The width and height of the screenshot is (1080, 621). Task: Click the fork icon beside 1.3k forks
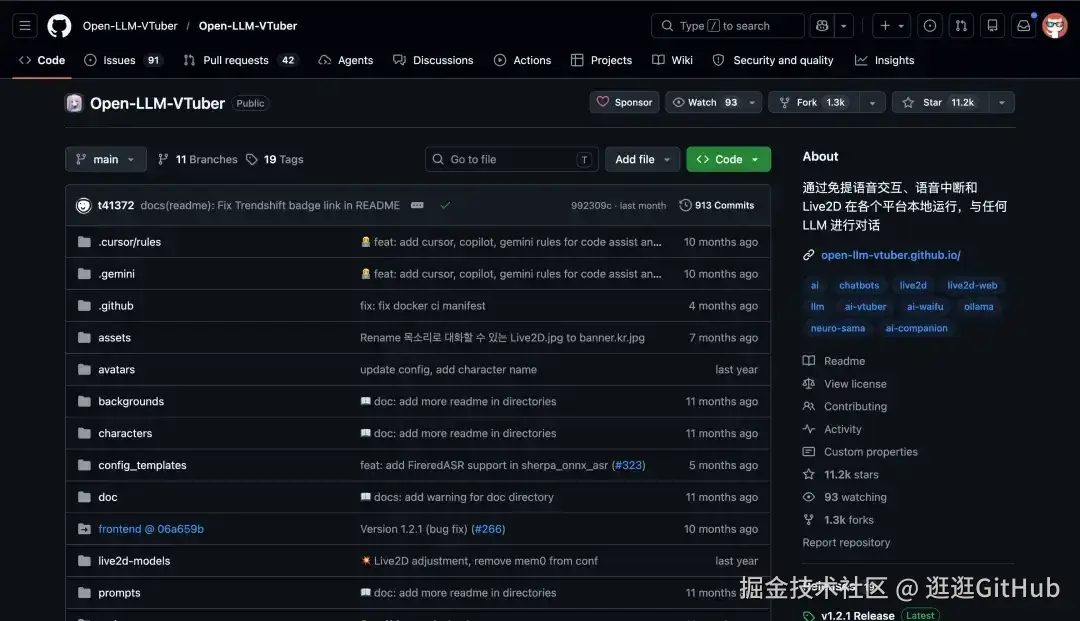809,520
